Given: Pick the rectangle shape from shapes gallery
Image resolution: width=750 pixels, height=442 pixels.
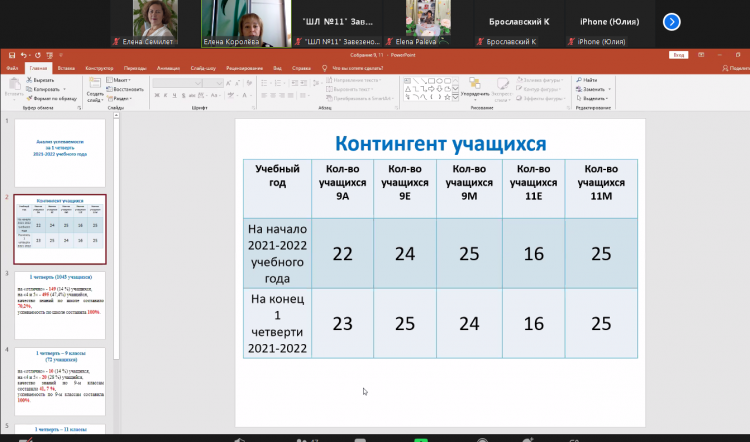Looking at the screenshot, I should 431,81.
